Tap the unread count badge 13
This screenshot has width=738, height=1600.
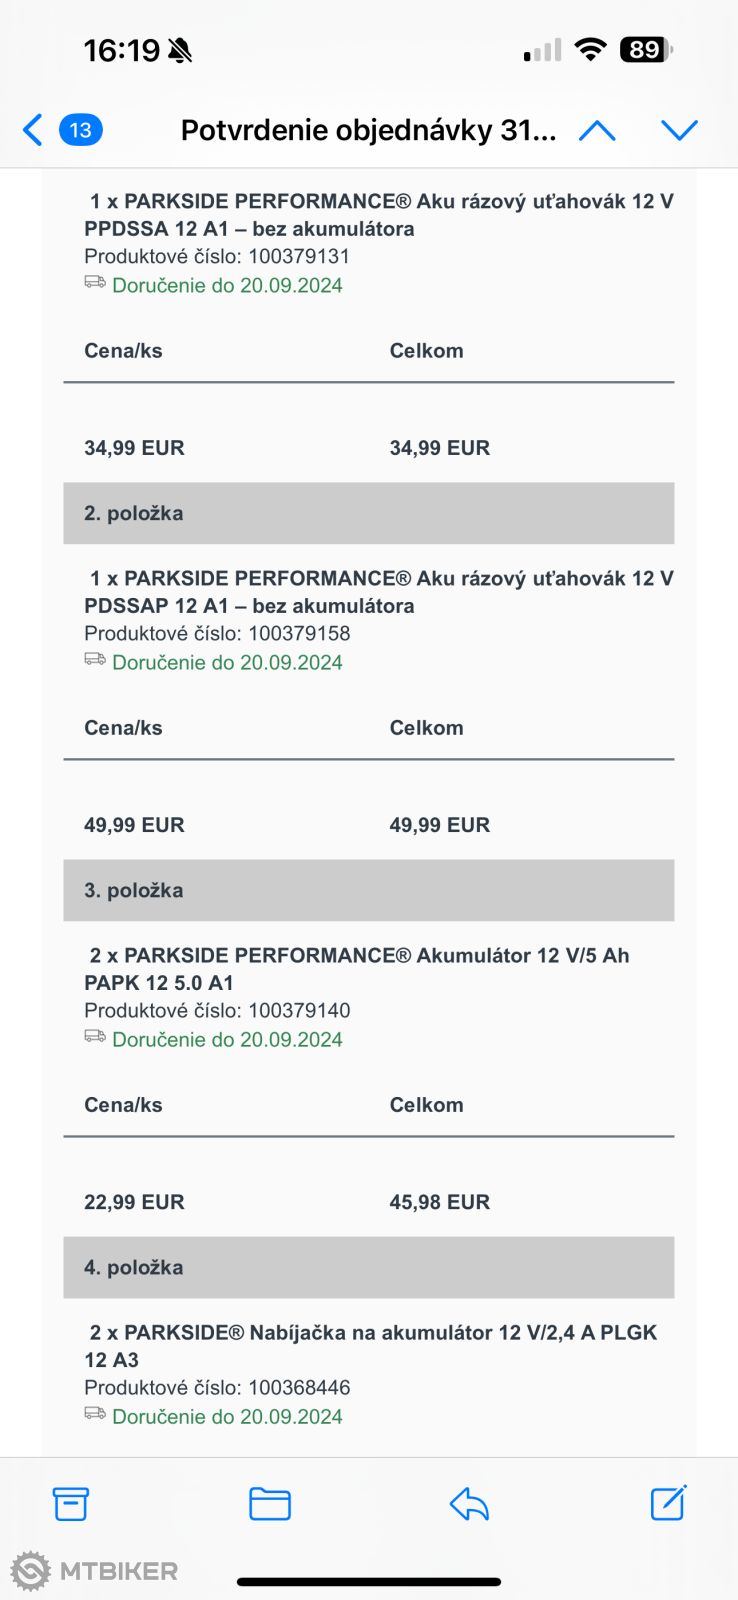[81, 130]
